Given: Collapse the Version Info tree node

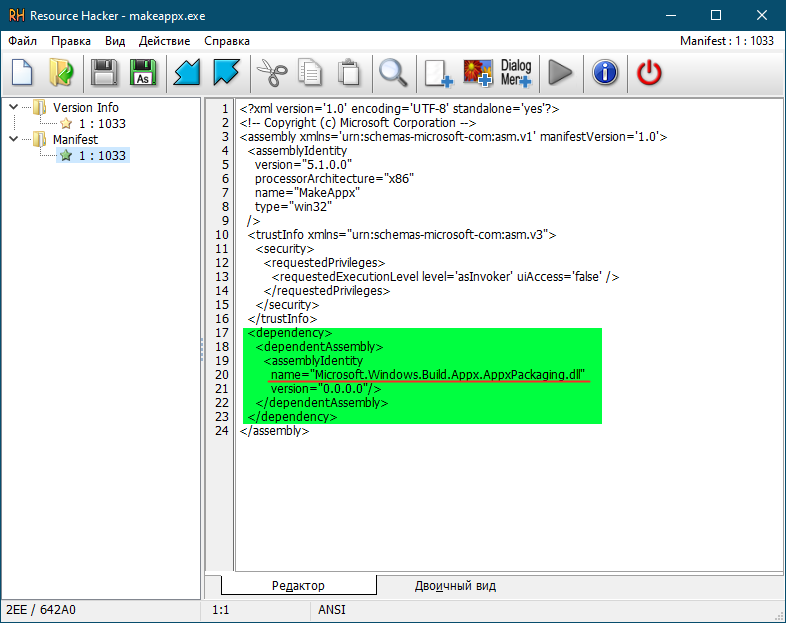Looking at the screenshot, I should click(x=14, y=107).
